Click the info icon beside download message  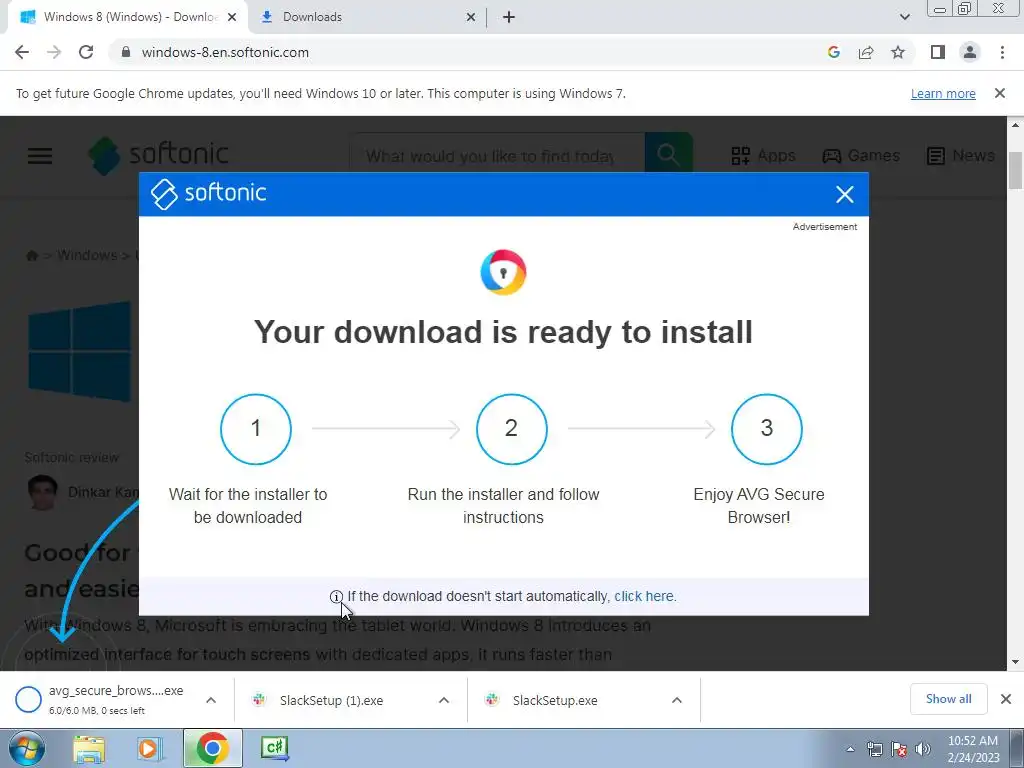(x=336, y=596)
